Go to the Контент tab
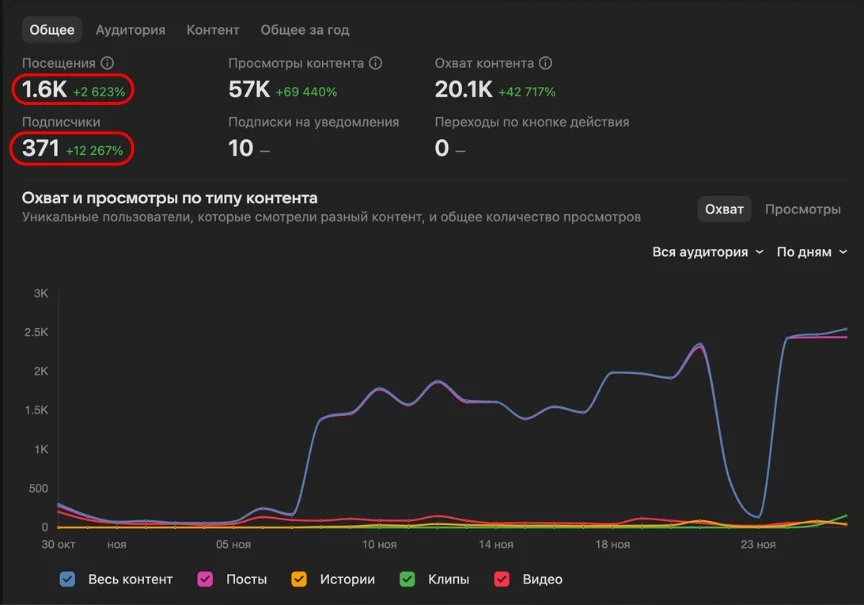Image resolution: width=864 pixels, height=605 pixels. [213, 30]
